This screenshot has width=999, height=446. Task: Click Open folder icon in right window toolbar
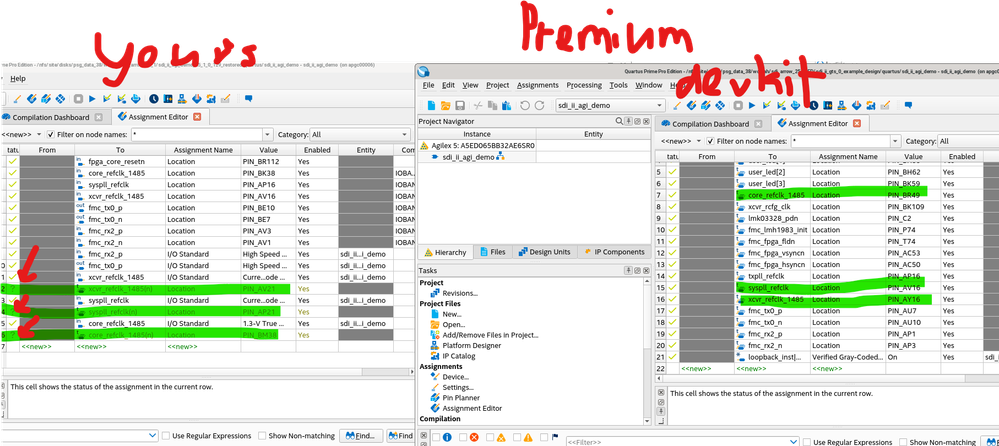tap(445, 105)
